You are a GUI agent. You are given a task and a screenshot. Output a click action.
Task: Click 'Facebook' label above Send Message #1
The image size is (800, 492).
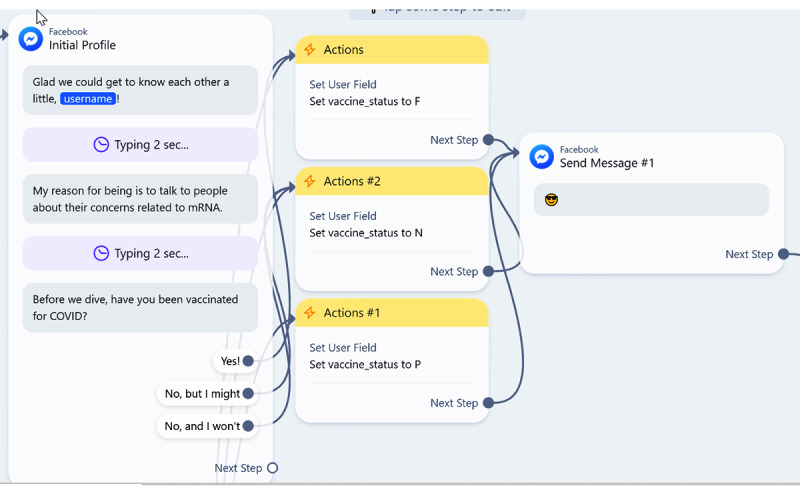point(579,150)
